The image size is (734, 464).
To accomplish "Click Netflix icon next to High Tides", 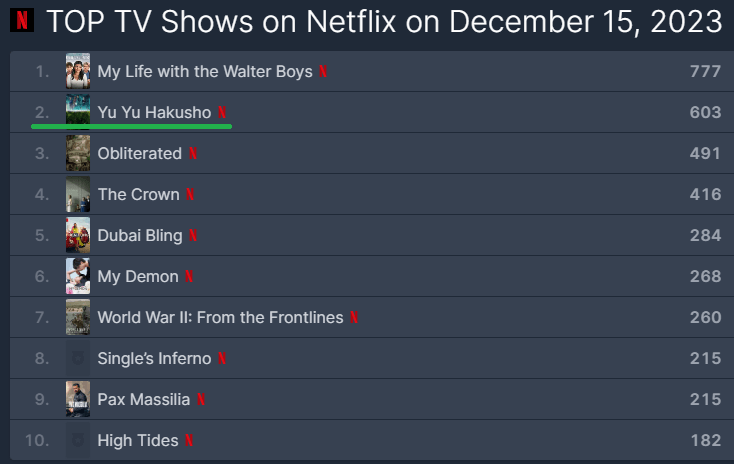I will pos(189,441).
